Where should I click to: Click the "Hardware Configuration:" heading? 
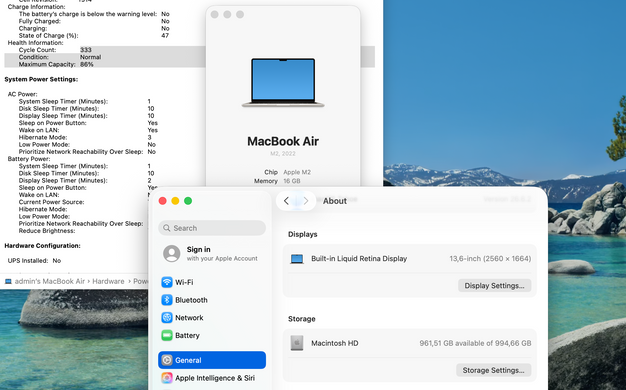[x=42, y=245]
